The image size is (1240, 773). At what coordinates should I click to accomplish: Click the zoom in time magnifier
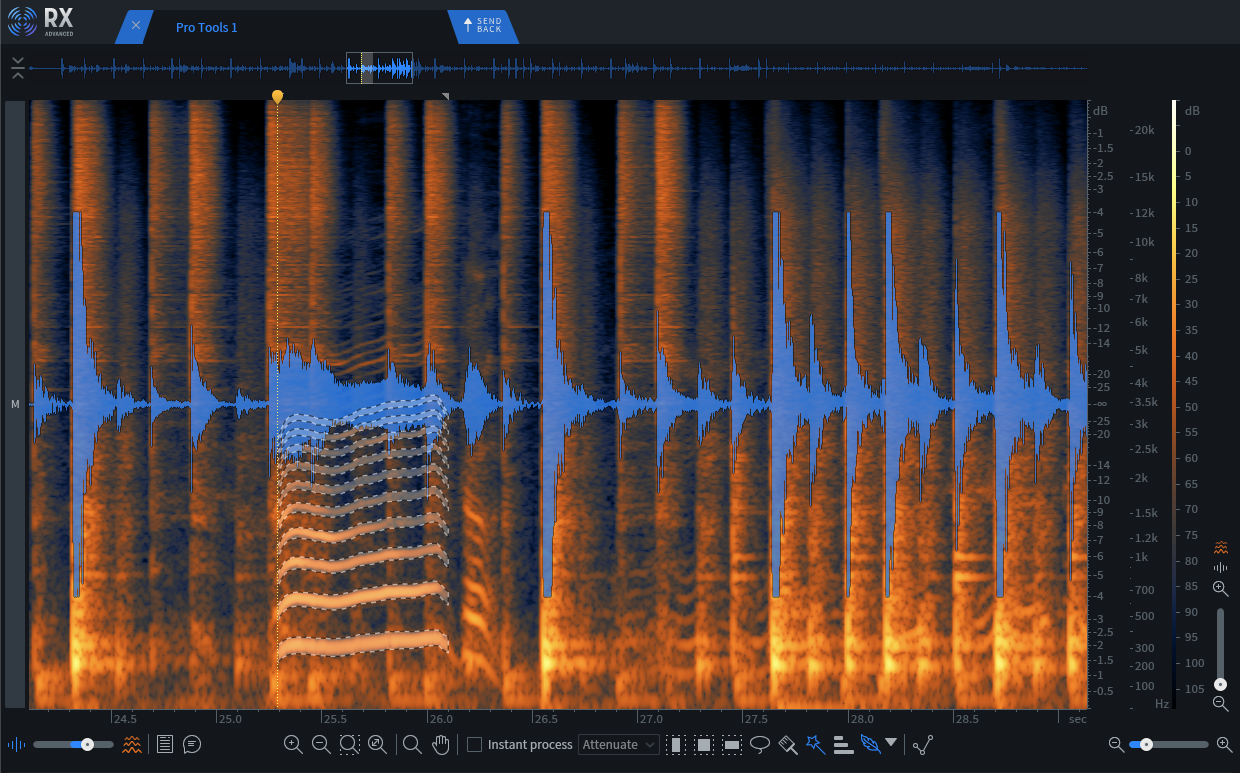coord(293,744)
